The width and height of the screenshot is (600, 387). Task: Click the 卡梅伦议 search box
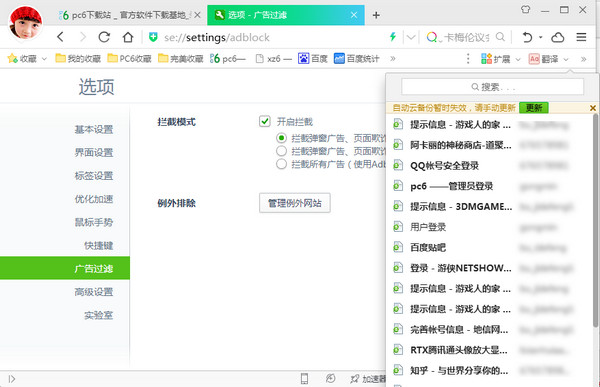(x=466, y=37)
